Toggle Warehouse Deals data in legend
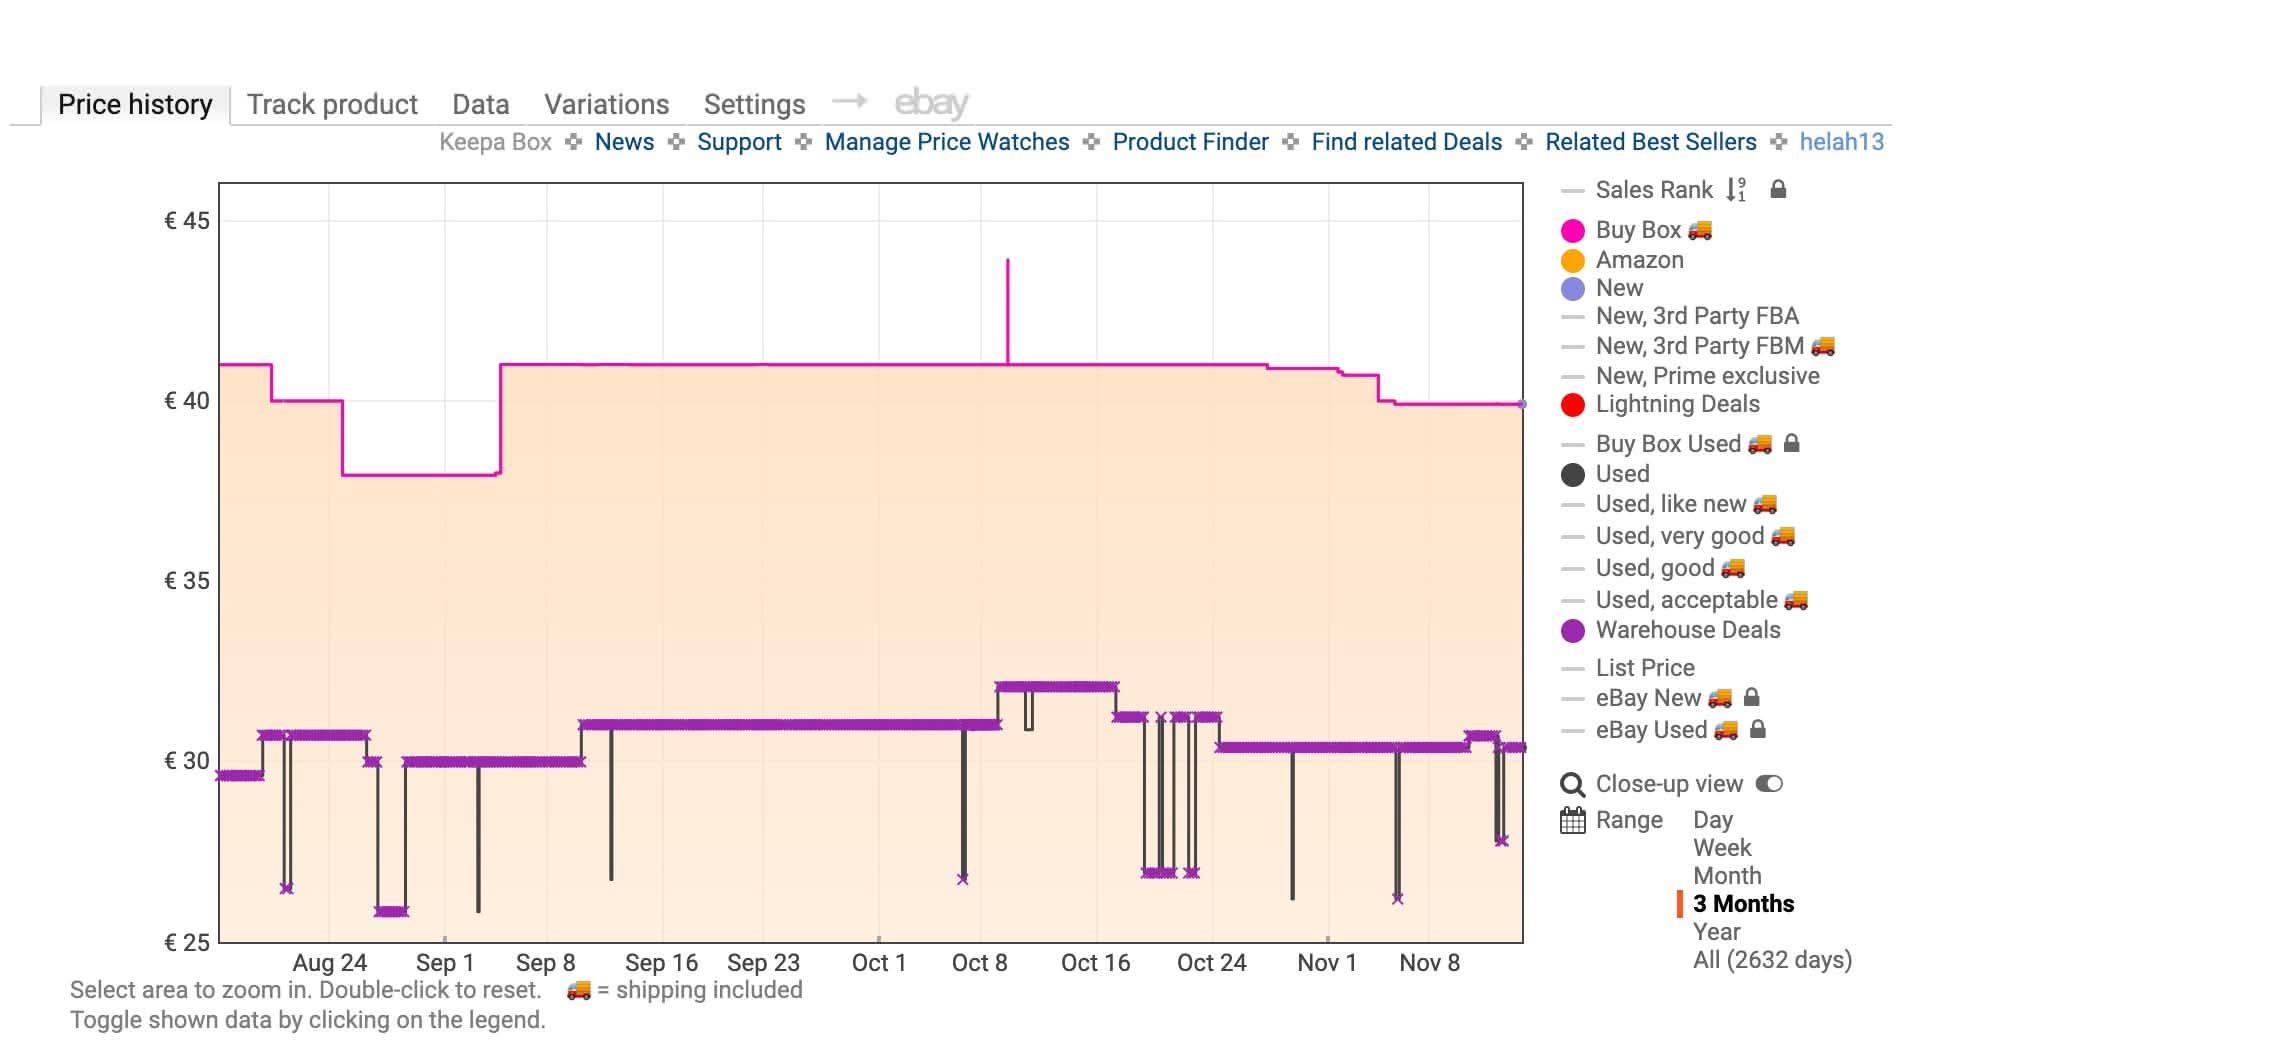The width and height of the screenshot is (2276, 1044). (x=1687, y=630)
